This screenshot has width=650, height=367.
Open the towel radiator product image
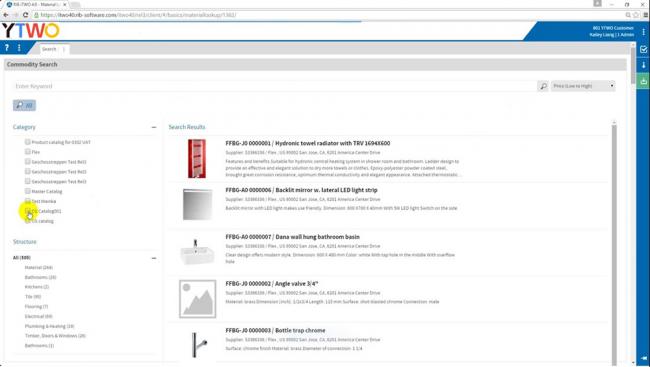197,159
